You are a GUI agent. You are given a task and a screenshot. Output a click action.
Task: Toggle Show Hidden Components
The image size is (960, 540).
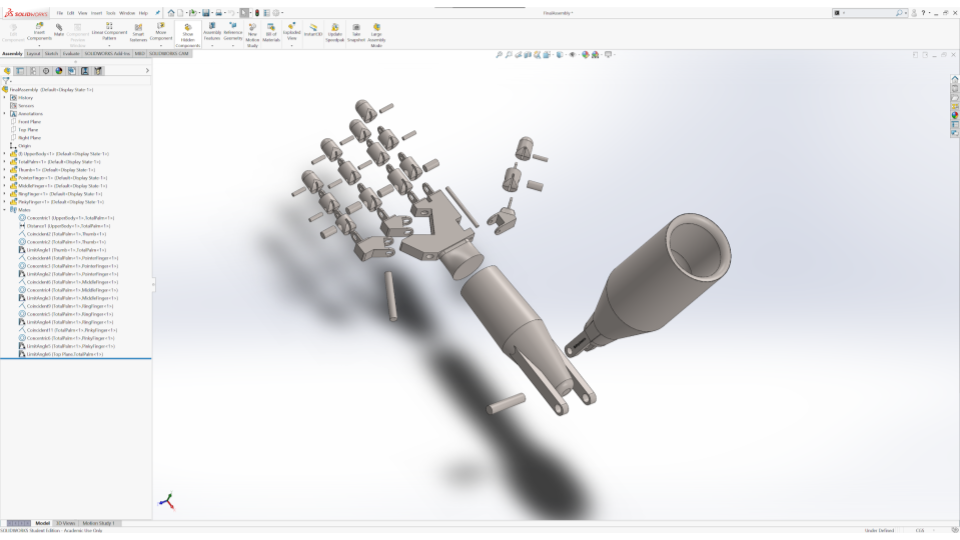[187, 32]
